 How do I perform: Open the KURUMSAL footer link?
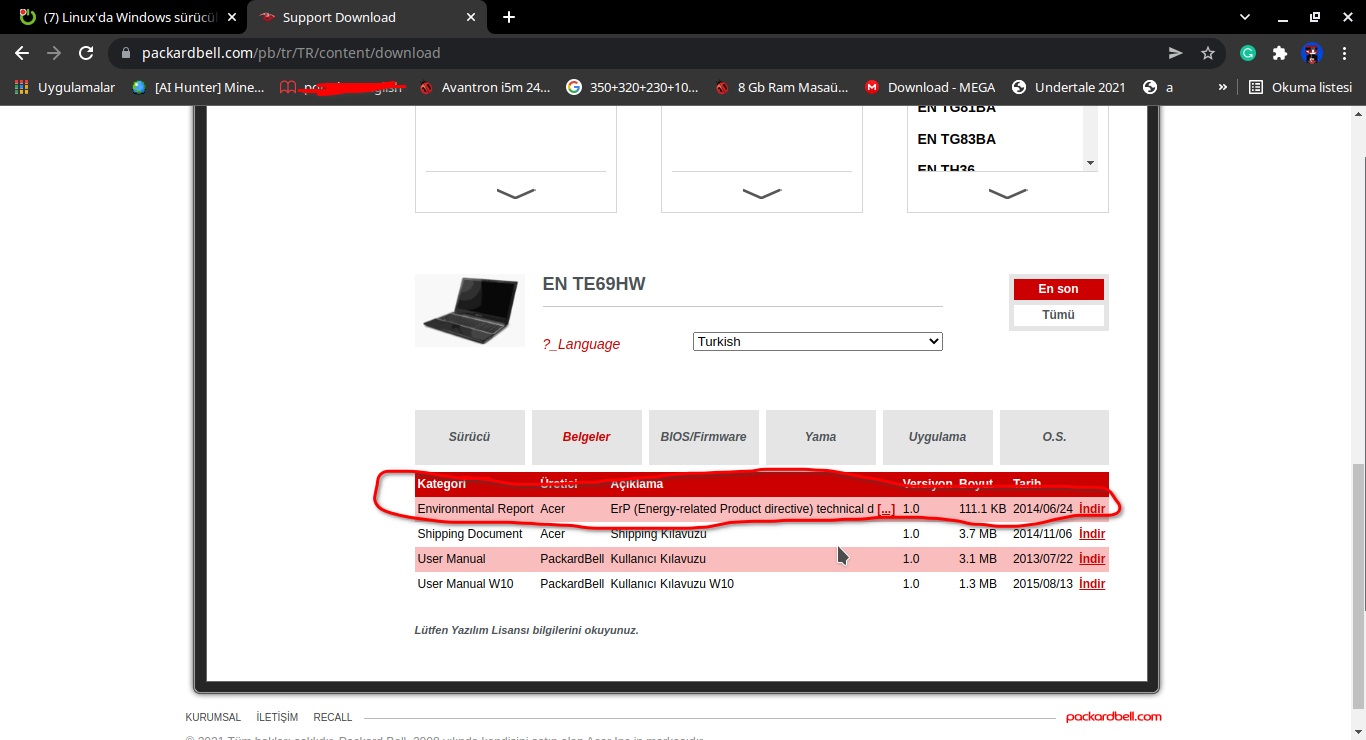tap(213, 717)
